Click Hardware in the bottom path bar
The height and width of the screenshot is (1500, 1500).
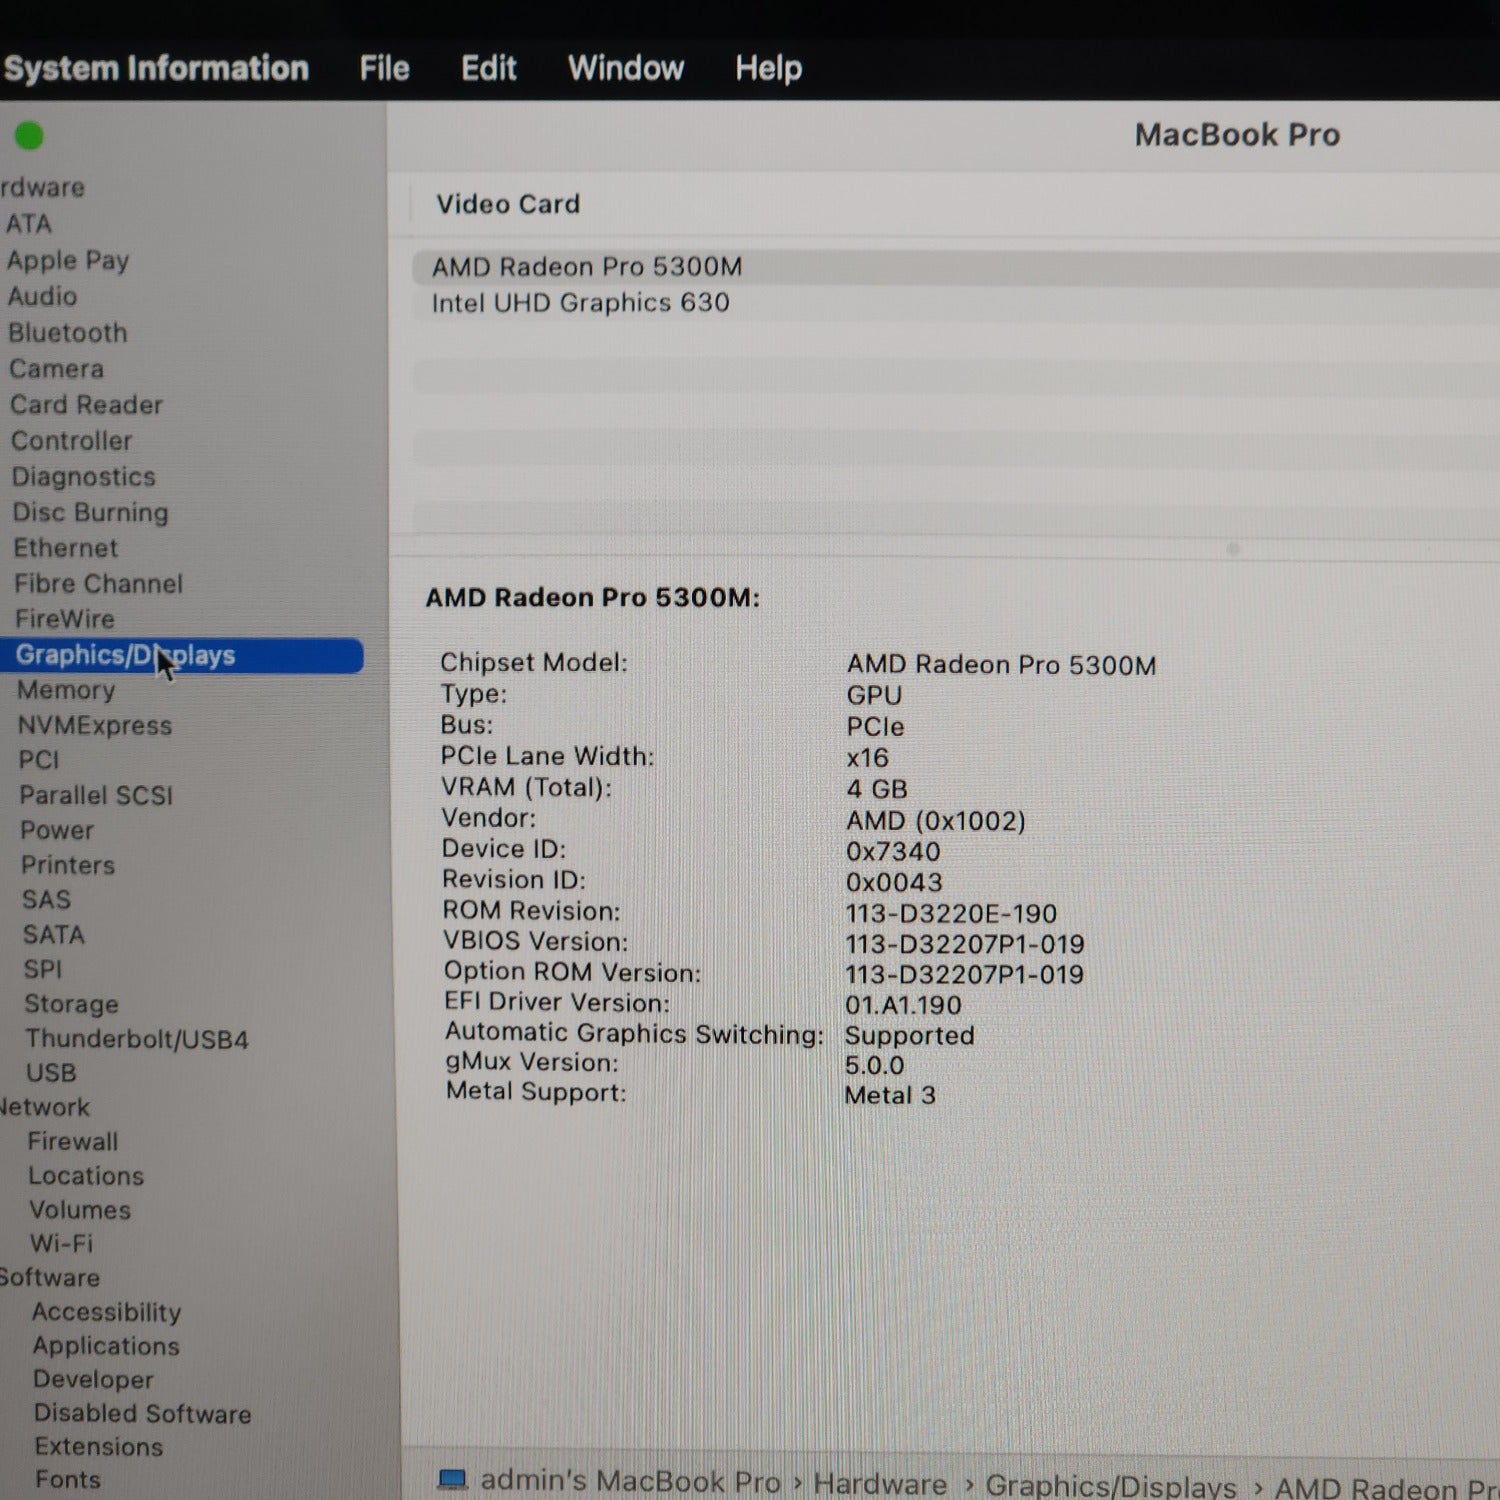click(x=880, y=1483)
